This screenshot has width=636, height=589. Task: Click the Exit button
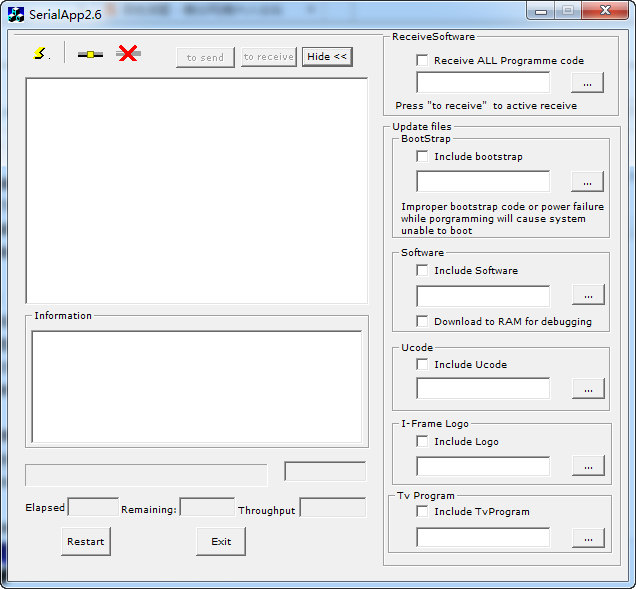tap(221, 542)
